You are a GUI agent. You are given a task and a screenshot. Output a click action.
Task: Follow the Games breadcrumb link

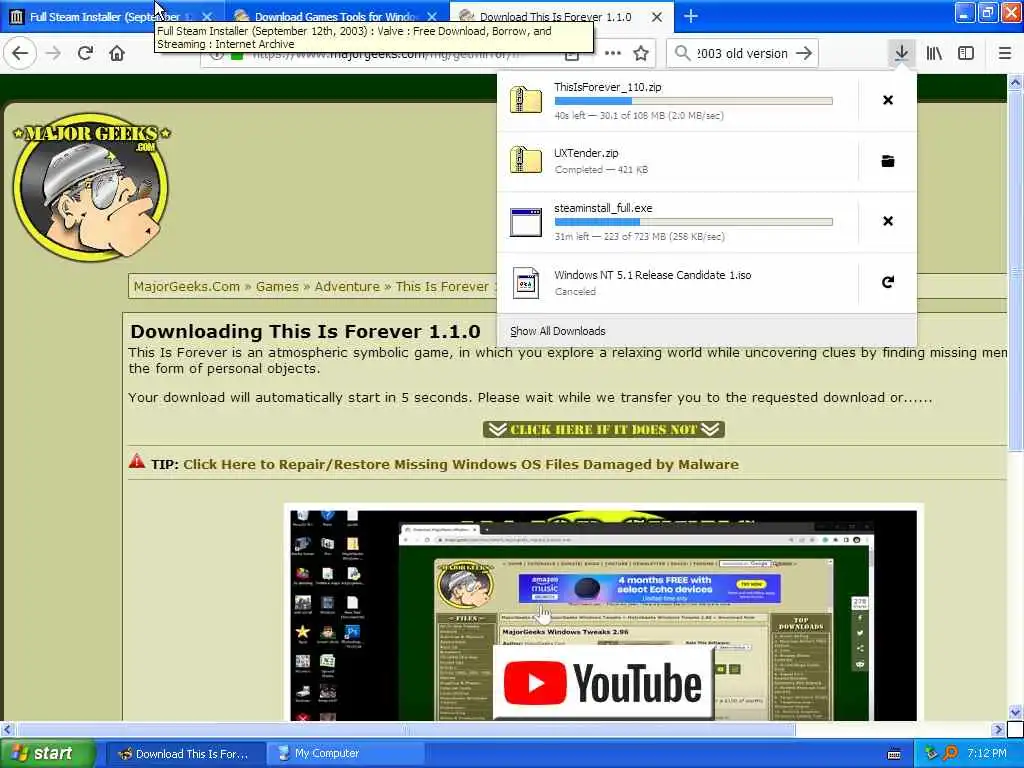[277, 286]
